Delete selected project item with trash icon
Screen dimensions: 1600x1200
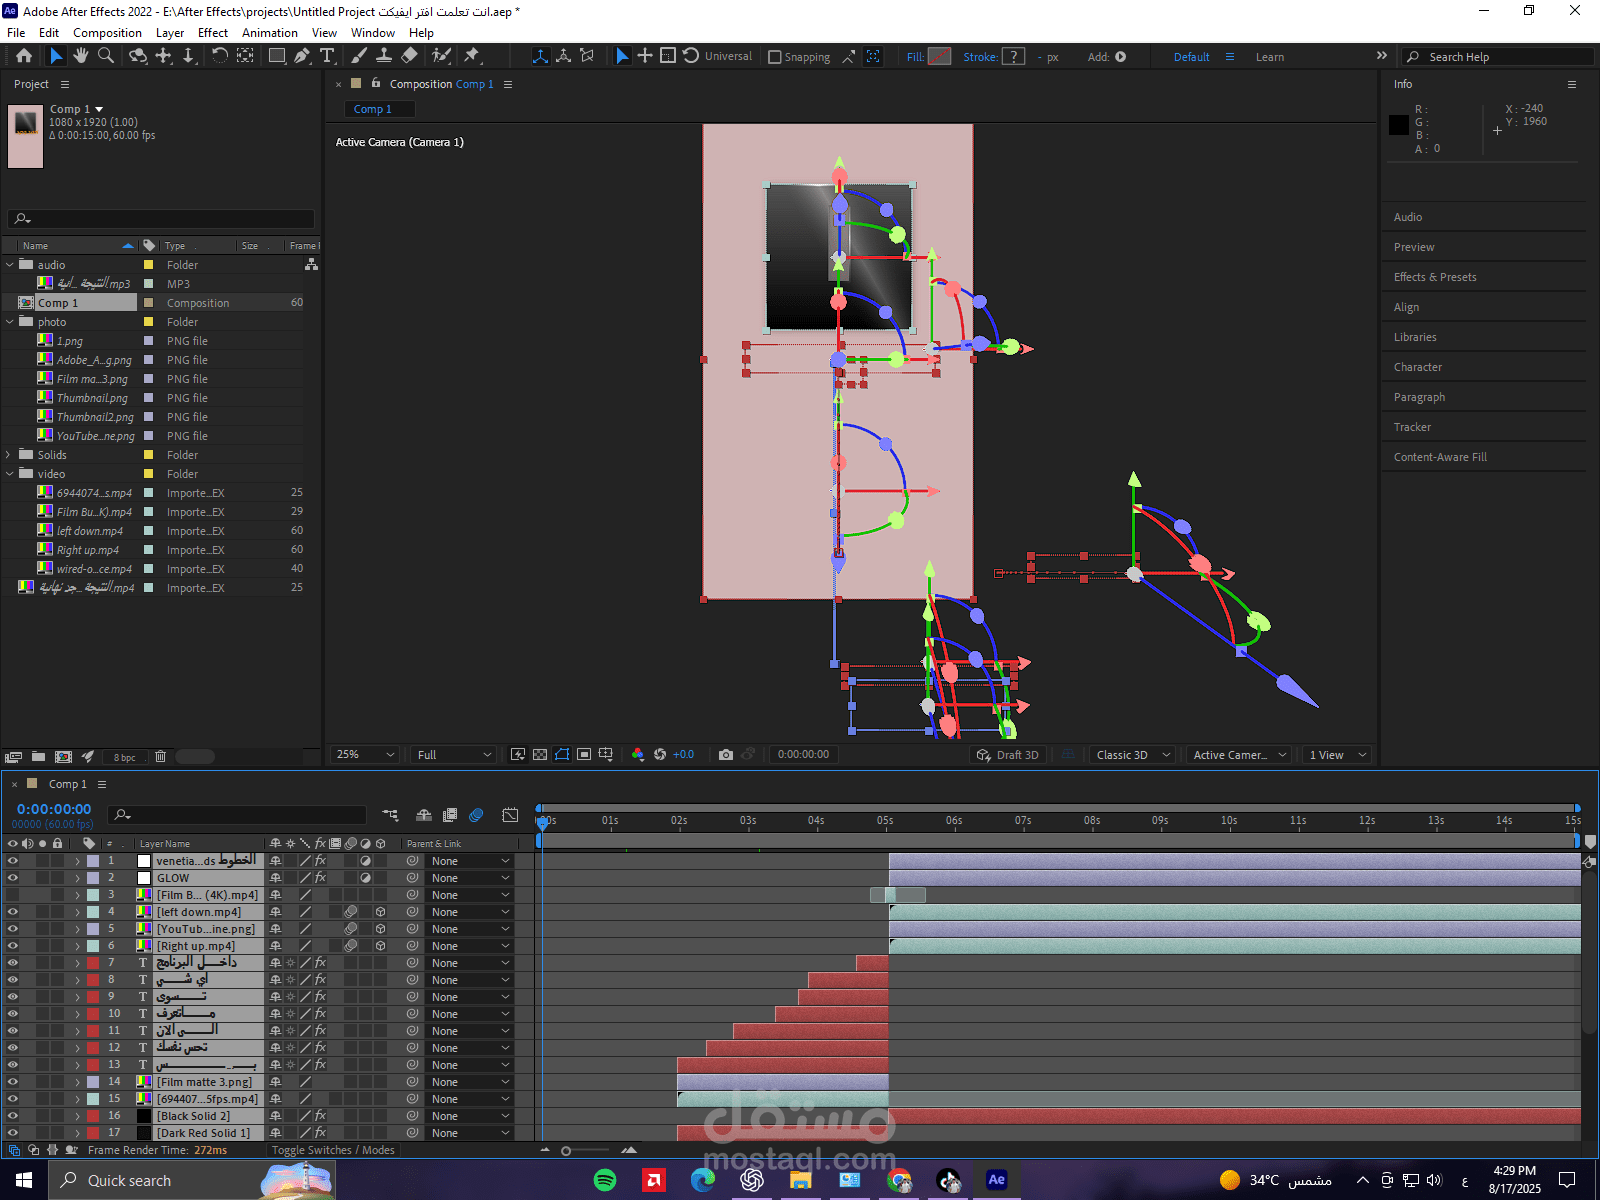click(x=160, y=757)
